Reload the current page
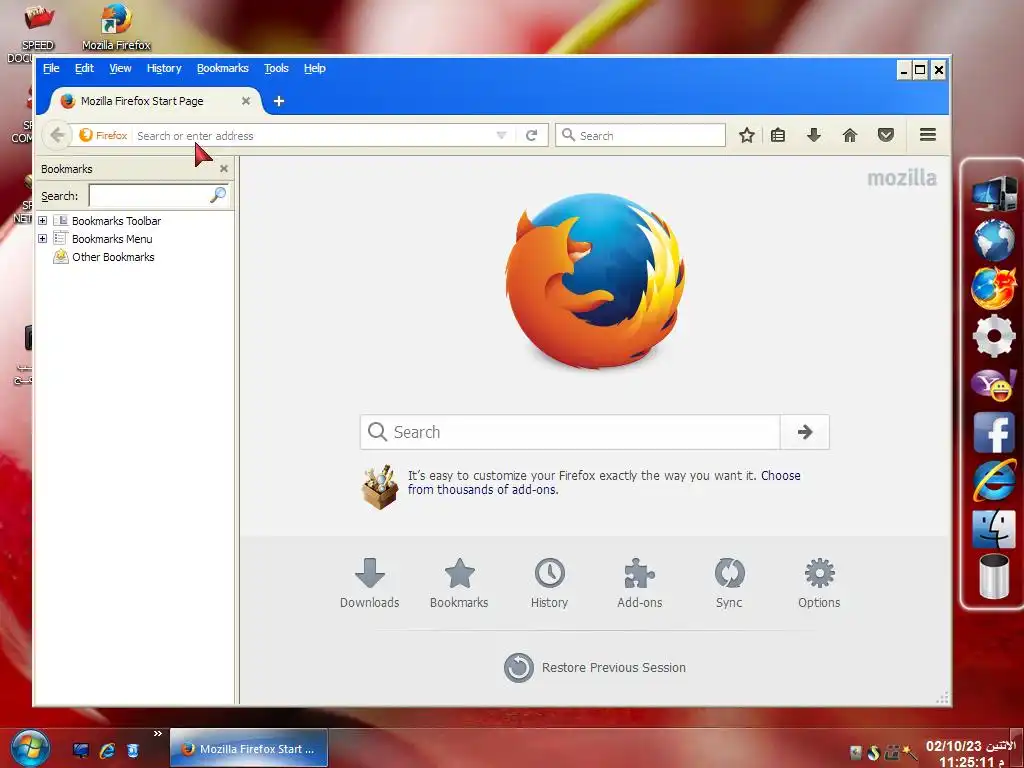The image size is (1024, 768). point(532,135)
